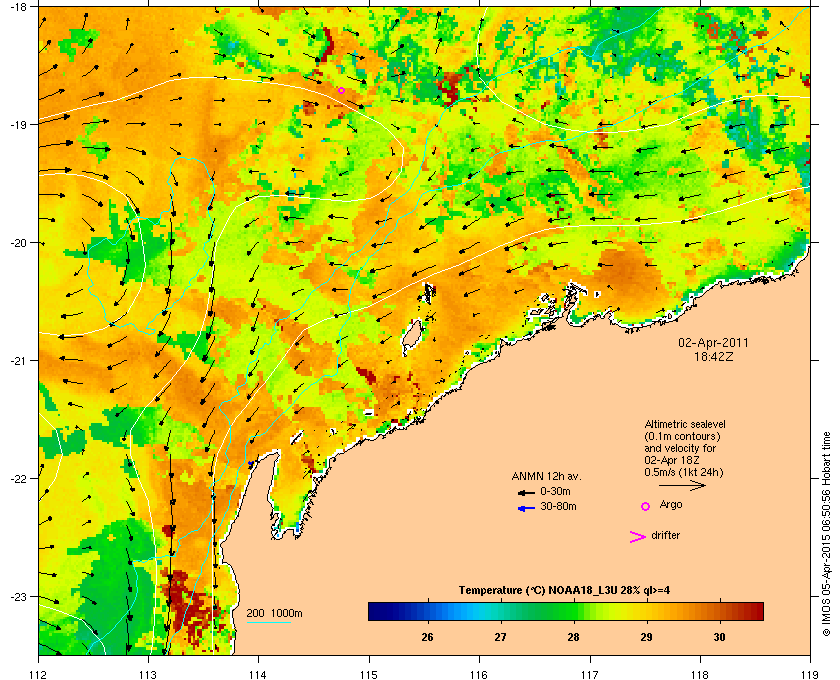The height and width of the screenshot is (680, 840).
Task: Click the '(0.1m contours)' legend line
Action: pos(682,436)
